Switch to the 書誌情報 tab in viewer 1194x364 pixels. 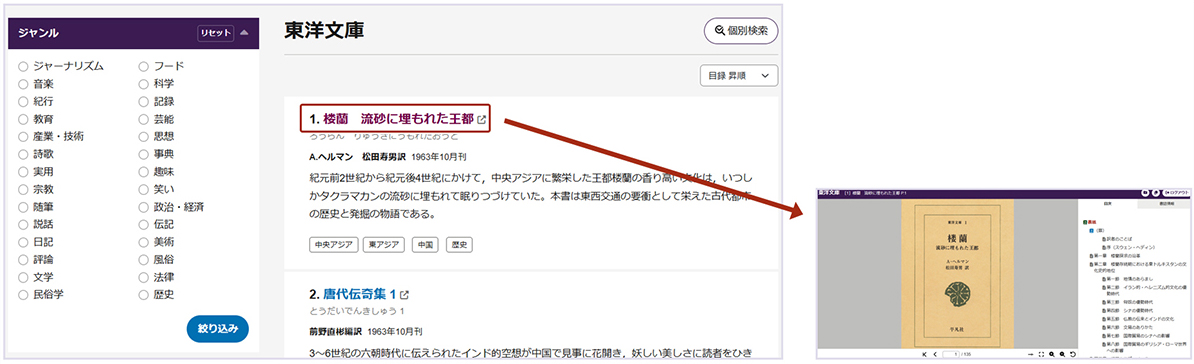tap(1164, 204)
